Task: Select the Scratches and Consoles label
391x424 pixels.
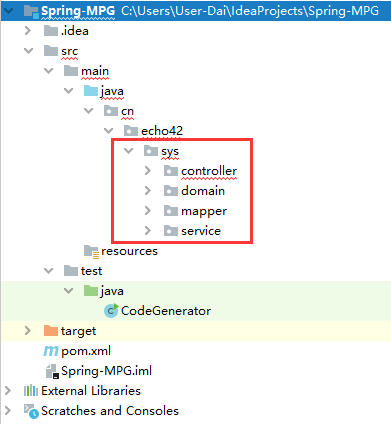Action: click(110, 411)
